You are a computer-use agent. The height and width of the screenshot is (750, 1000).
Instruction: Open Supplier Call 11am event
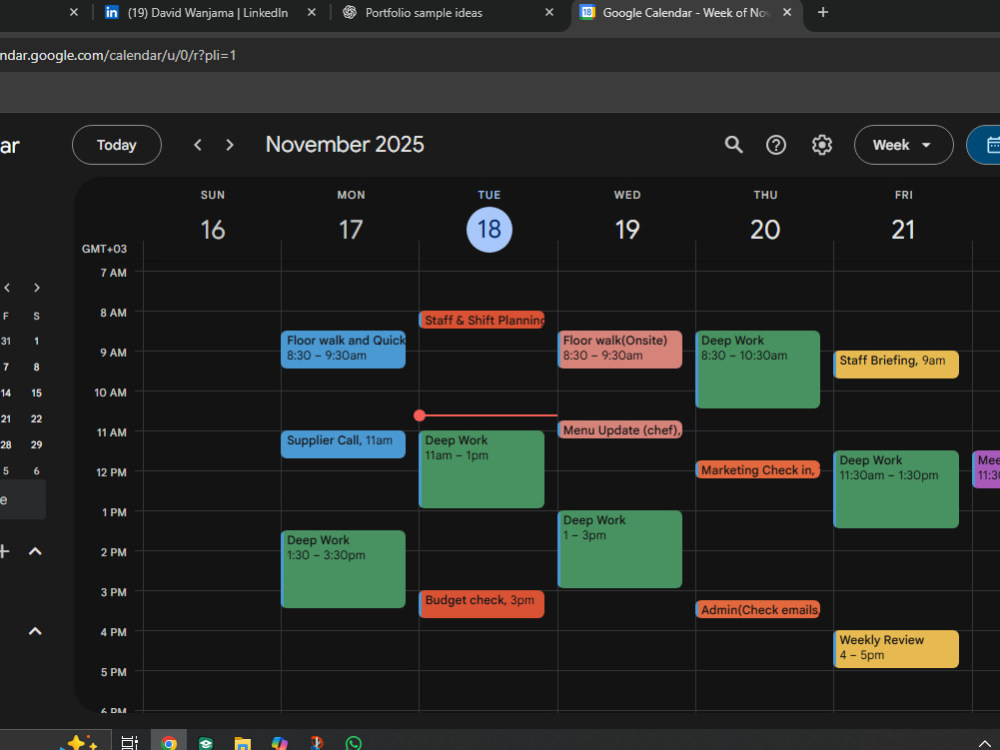tap(343, 444)
